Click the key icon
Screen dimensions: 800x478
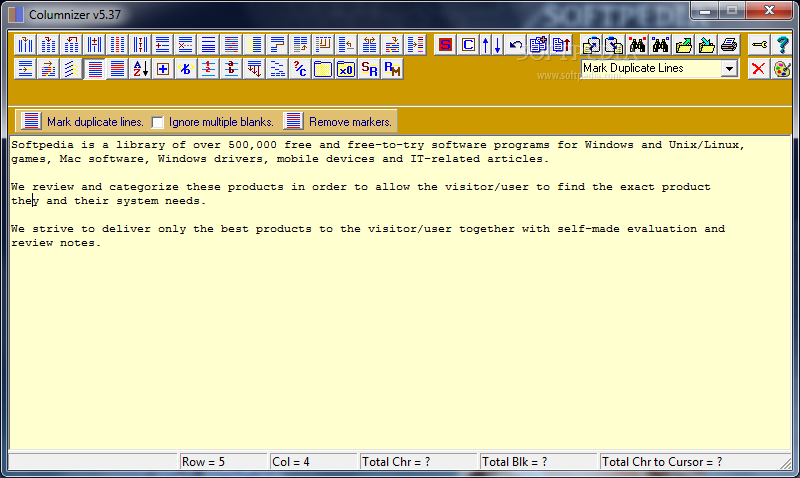click(x=759, y=45)
